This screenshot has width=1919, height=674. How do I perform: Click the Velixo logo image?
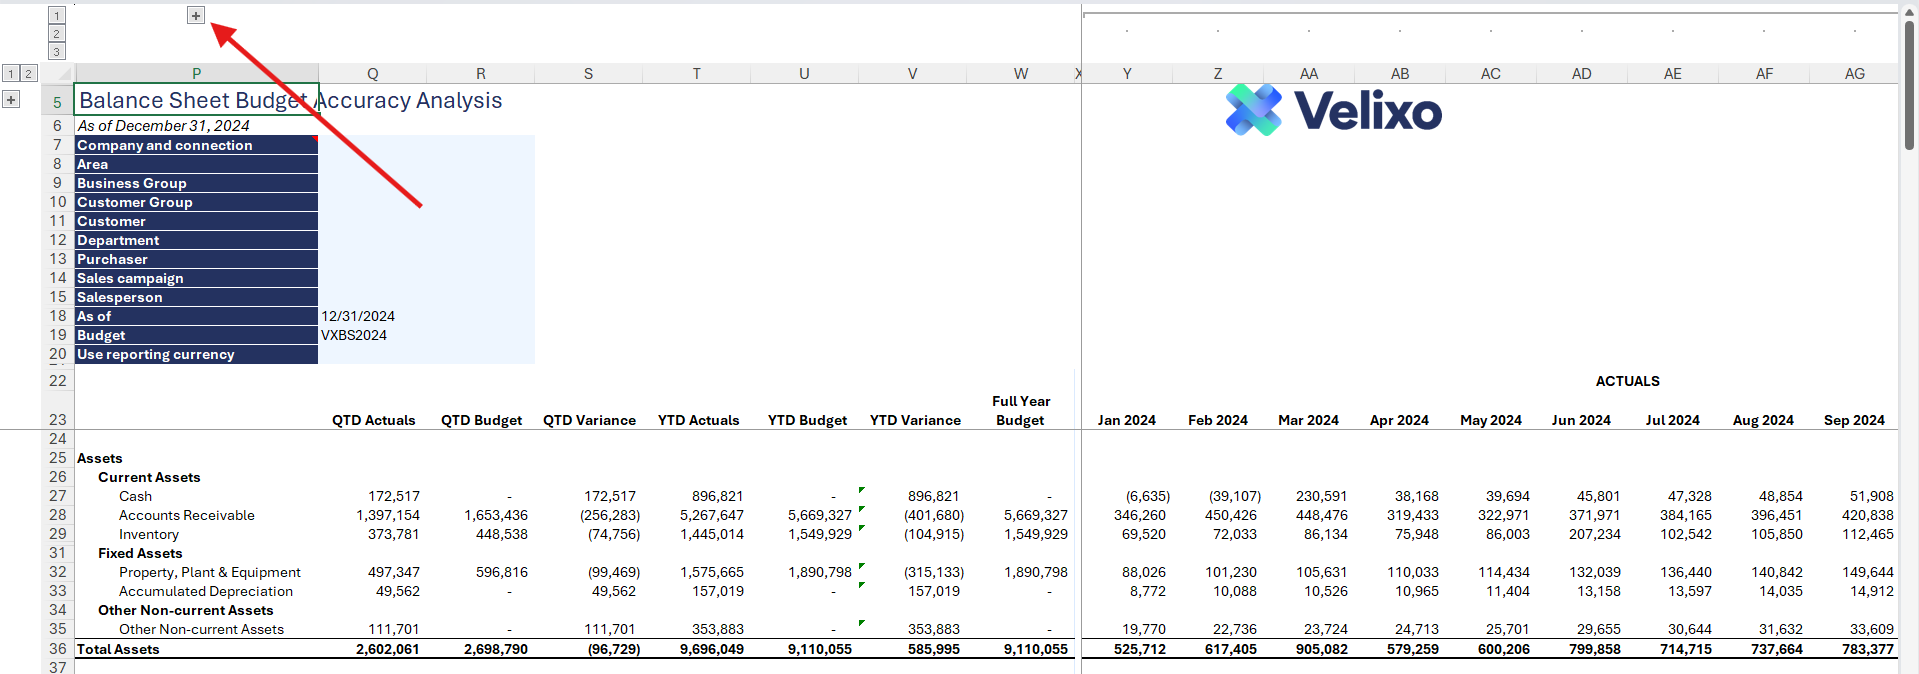point(1333,110)
